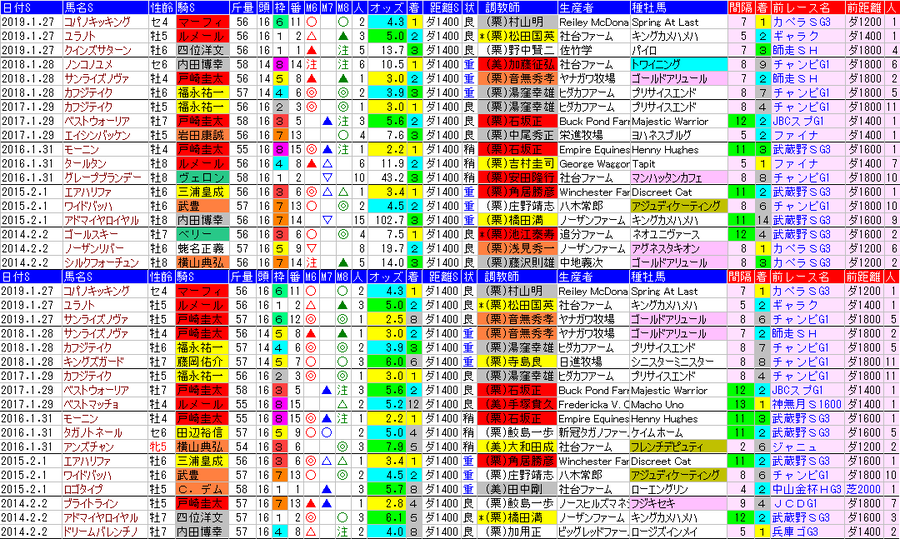Click jockey 蛯名正義
Screen dimensions: 900x539
[202, 249]
